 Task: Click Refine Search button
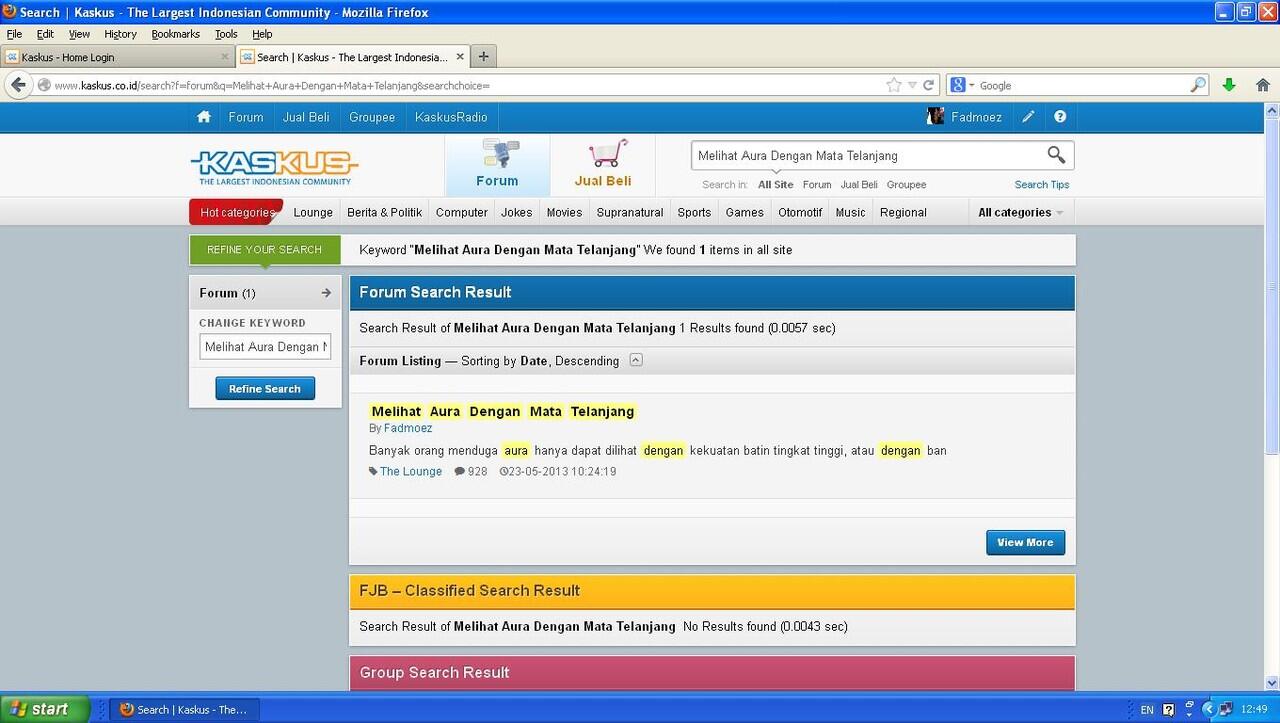(x=265, y=389)
